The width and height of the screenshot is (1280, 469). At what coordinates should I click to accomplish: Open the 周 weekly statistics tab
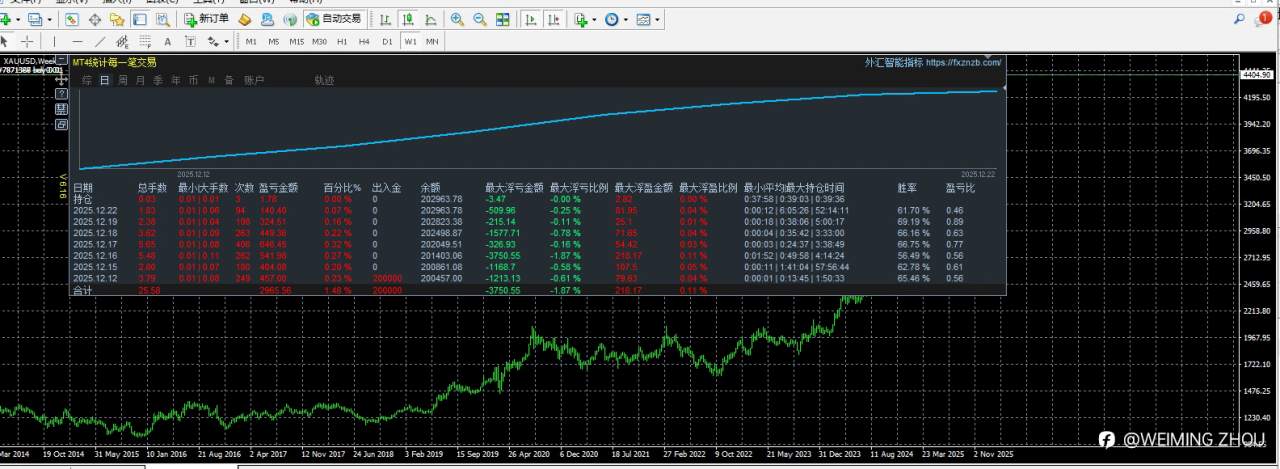123,80
